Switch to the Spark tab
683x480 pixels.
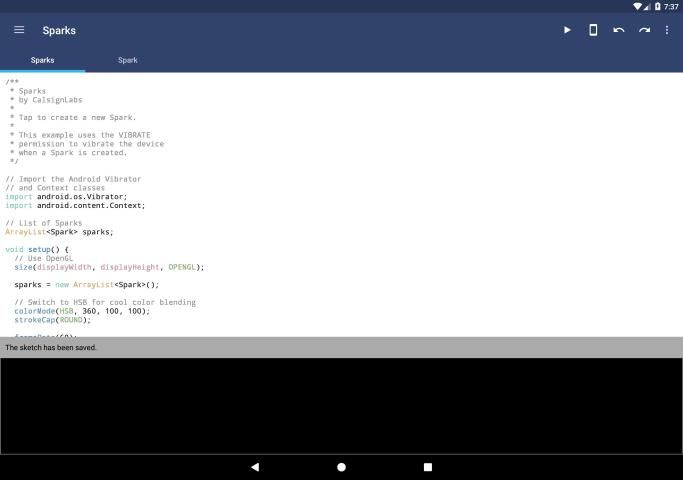click(x=128, y=60)
